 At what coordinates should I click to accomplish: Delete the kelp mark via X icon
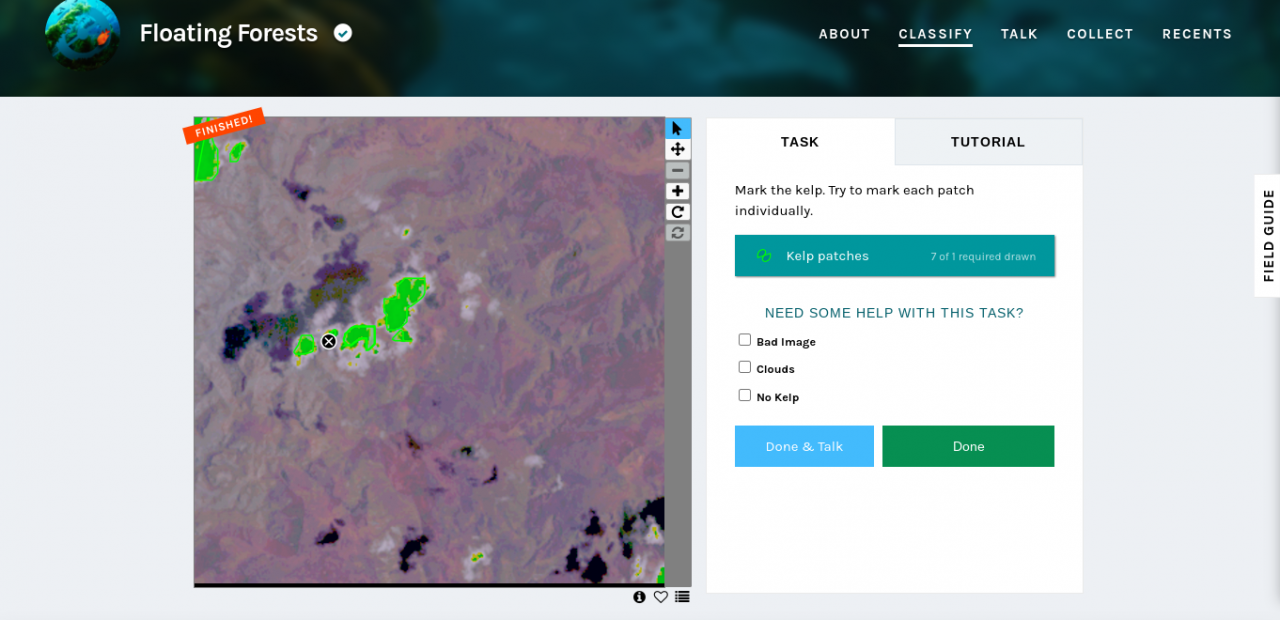coord(328,341)
